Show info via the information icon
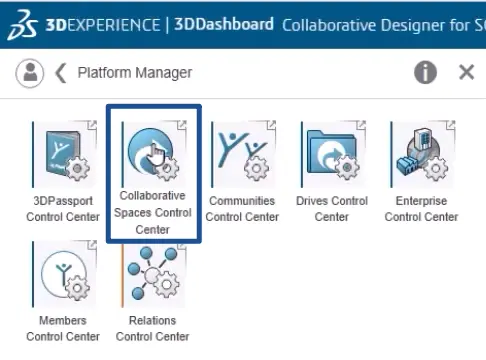Screen dimensions: 486x360 pos(425,72)
